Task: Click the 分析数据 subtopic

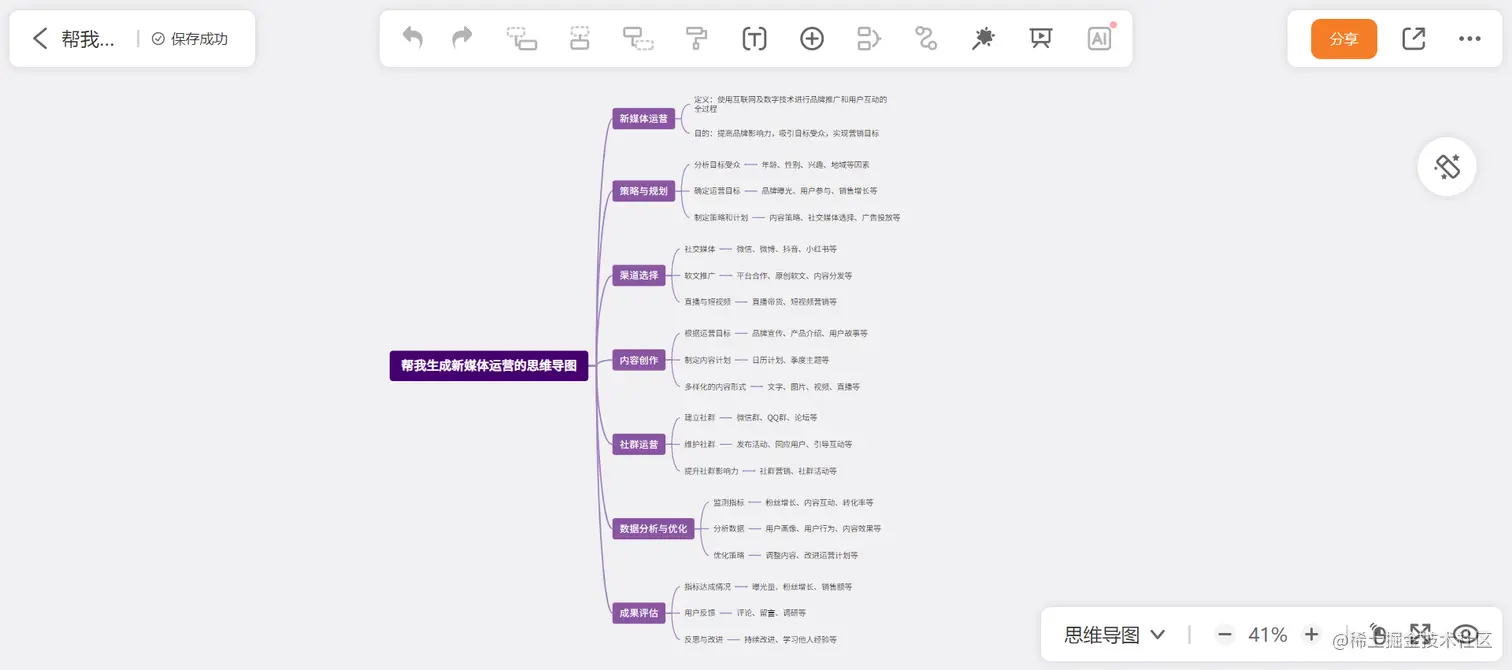Action: 728,528
